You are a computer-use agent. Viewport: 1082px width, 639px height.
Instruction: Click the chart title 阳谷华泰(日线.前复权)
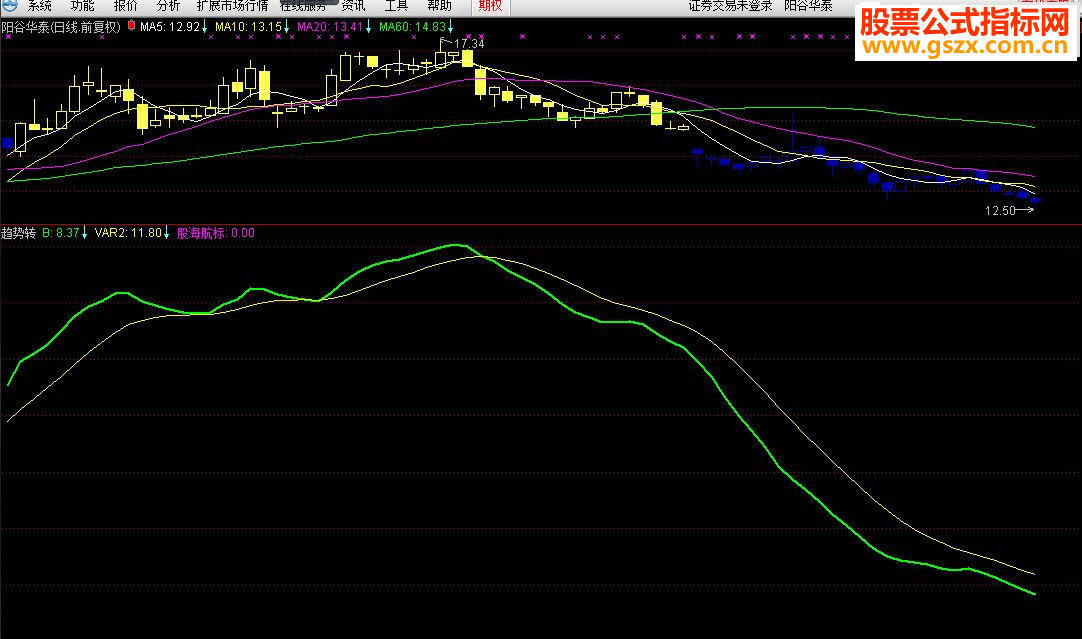click(61, 27)
